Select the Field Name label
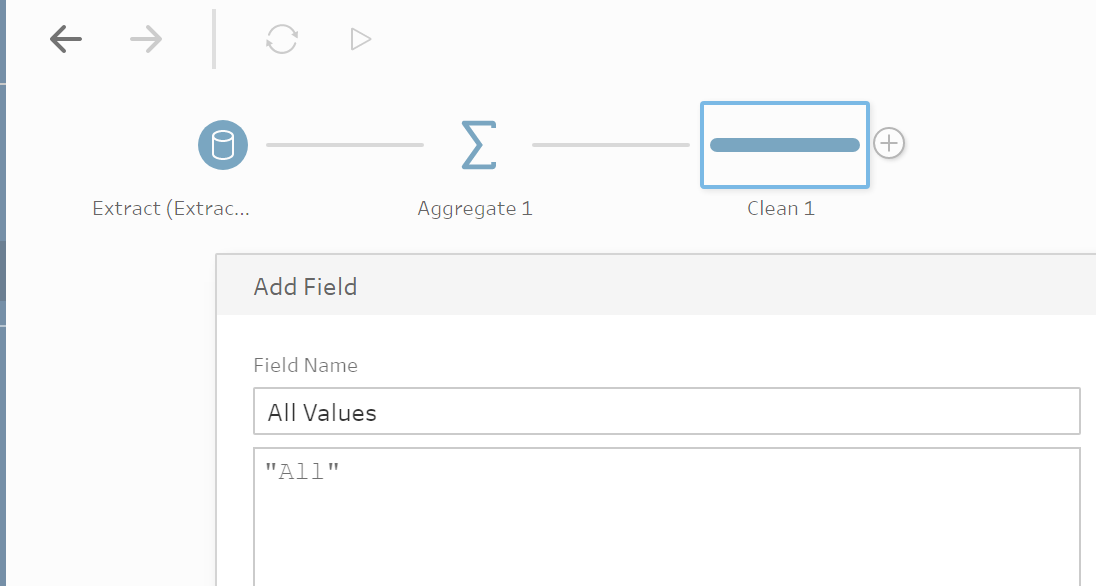 tap(306, 365)
